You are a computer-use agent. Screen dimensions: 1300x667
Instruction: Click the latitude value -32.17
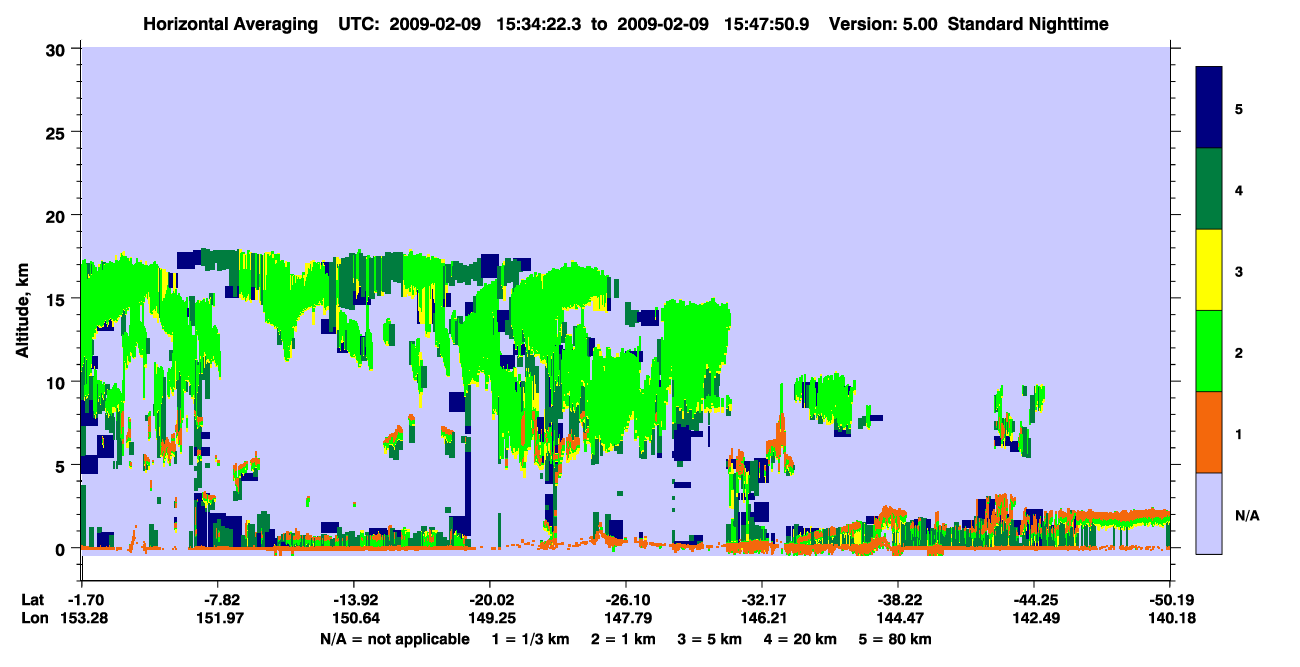(761, 600)
